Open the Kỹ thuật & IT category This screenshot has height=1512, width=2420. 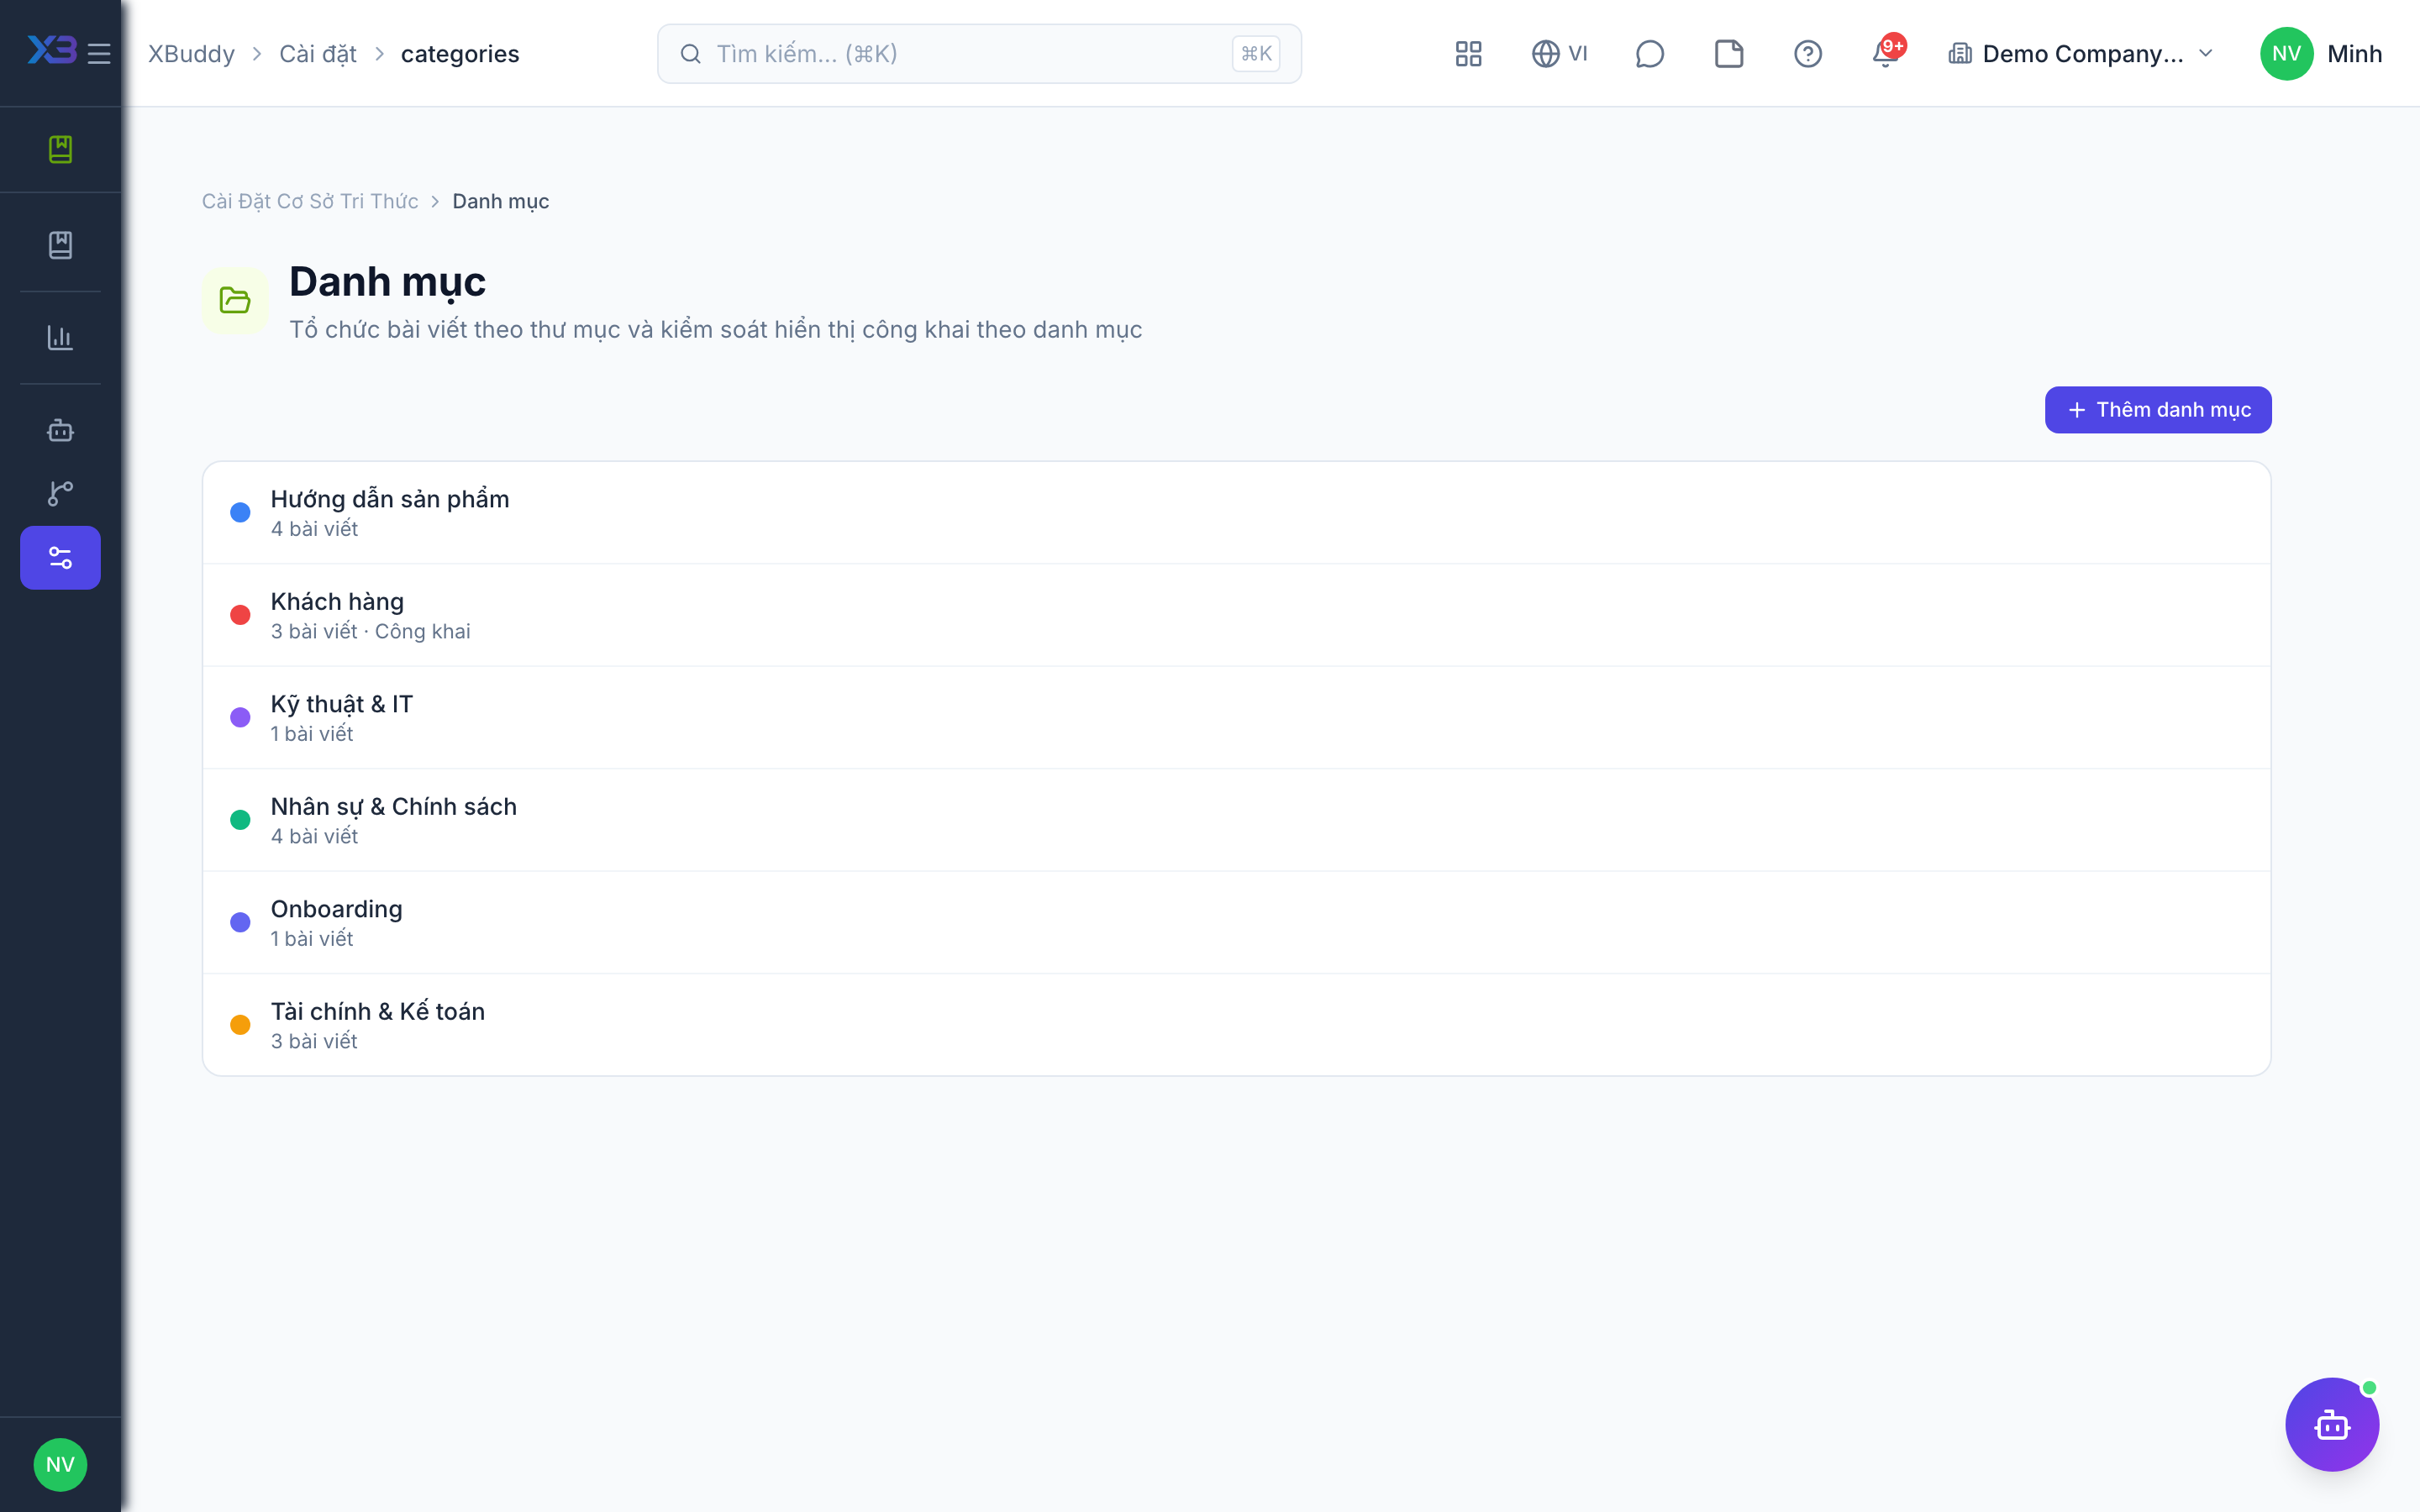pyautogui.click(x=1236, y=717)
